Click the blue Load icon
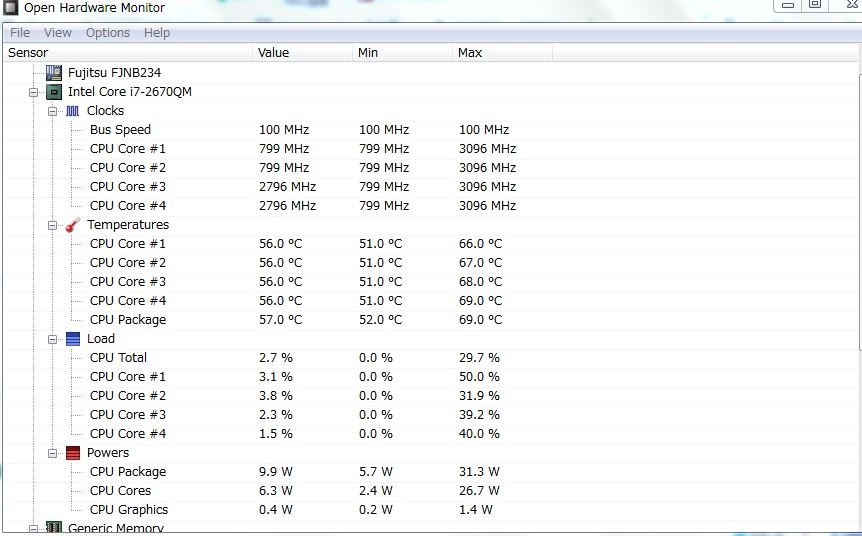862x536 pixels. 73,339
